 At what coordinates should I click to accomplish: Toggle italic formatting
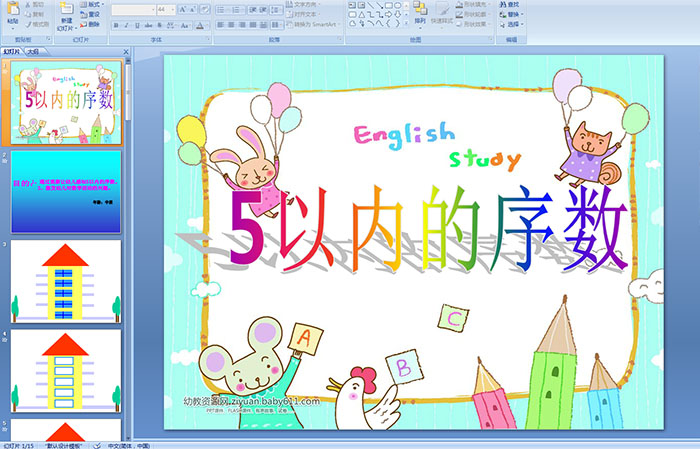(126, 25)
